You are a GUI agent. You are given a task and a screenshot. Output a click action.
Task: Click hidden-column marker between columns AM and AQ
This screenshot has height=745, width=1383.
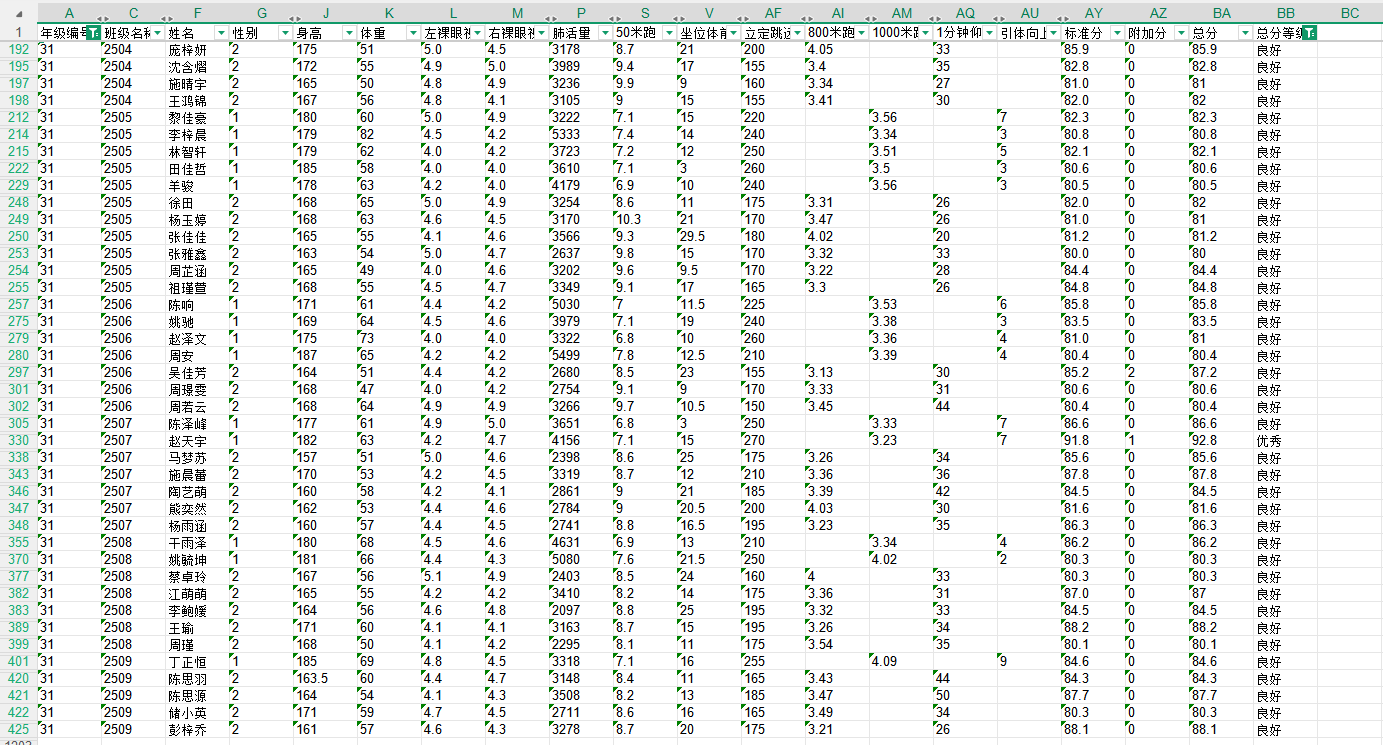(933, 19)
